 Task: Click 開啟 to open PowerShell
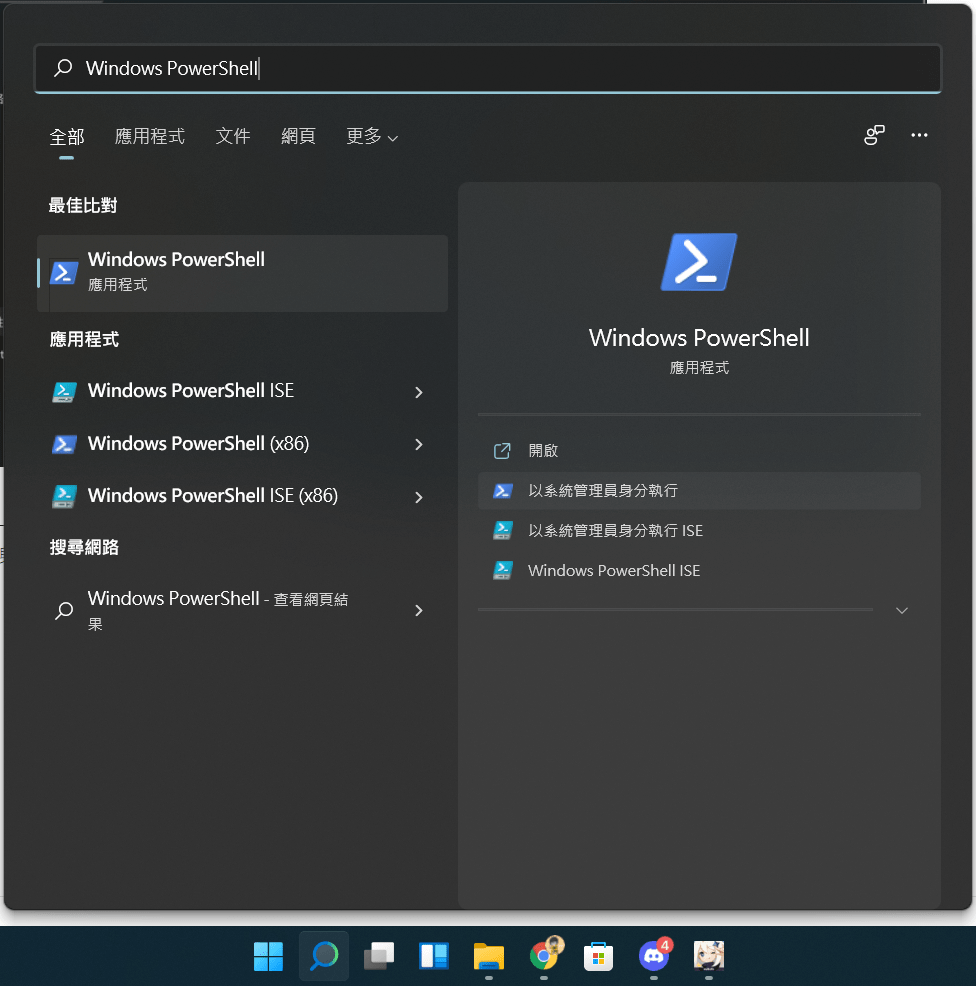543,451
